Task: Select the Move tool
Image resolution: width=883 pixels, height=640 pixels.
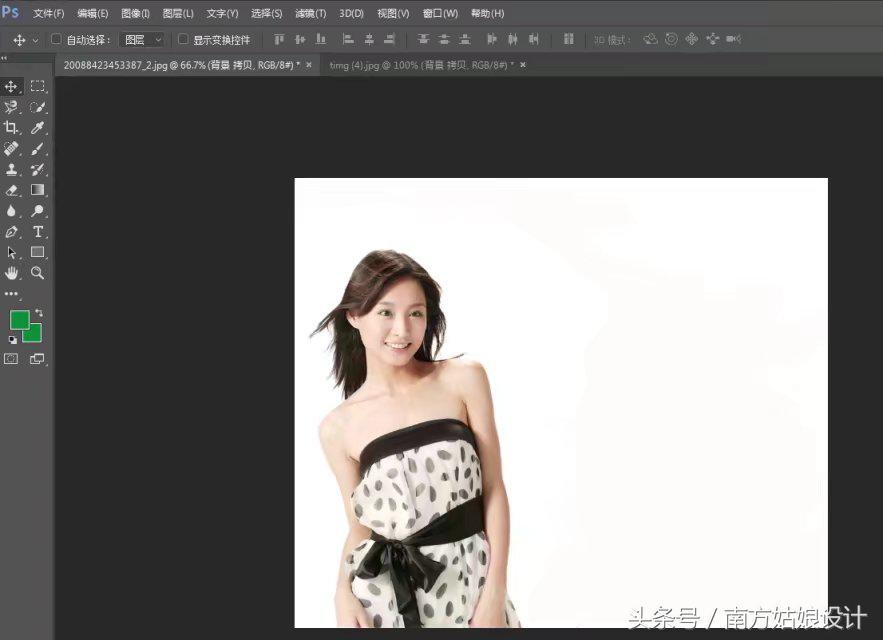Action: click(x=12, y=86)
